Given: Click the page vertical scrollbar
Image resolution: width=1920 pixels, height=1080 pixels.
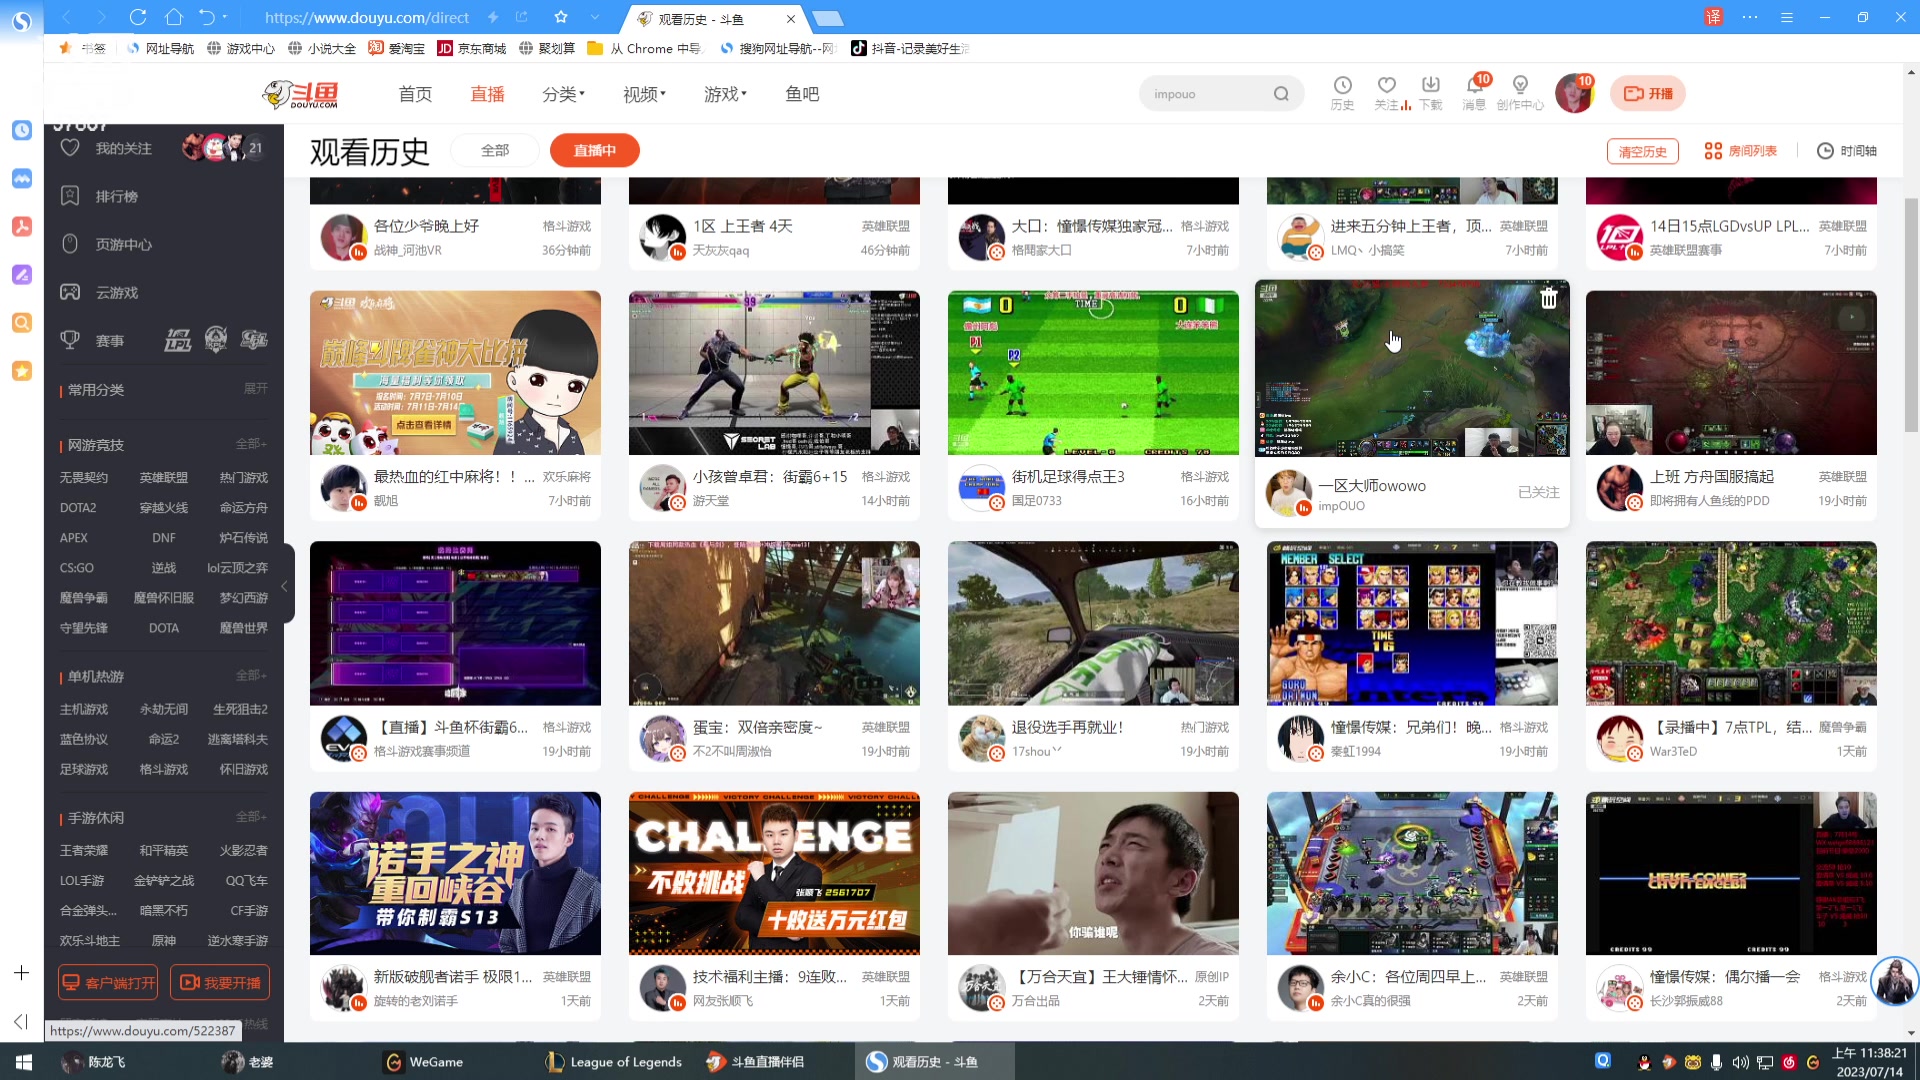Looking at the screenshot, I should [1911, 315].
